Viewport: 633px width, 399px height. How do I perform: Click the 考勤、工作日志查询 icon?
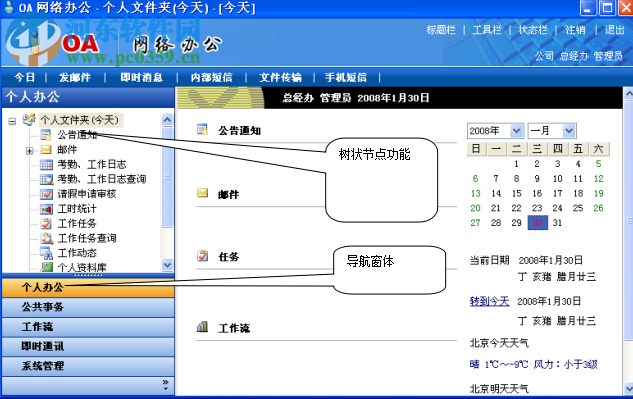tap(46, 179)
